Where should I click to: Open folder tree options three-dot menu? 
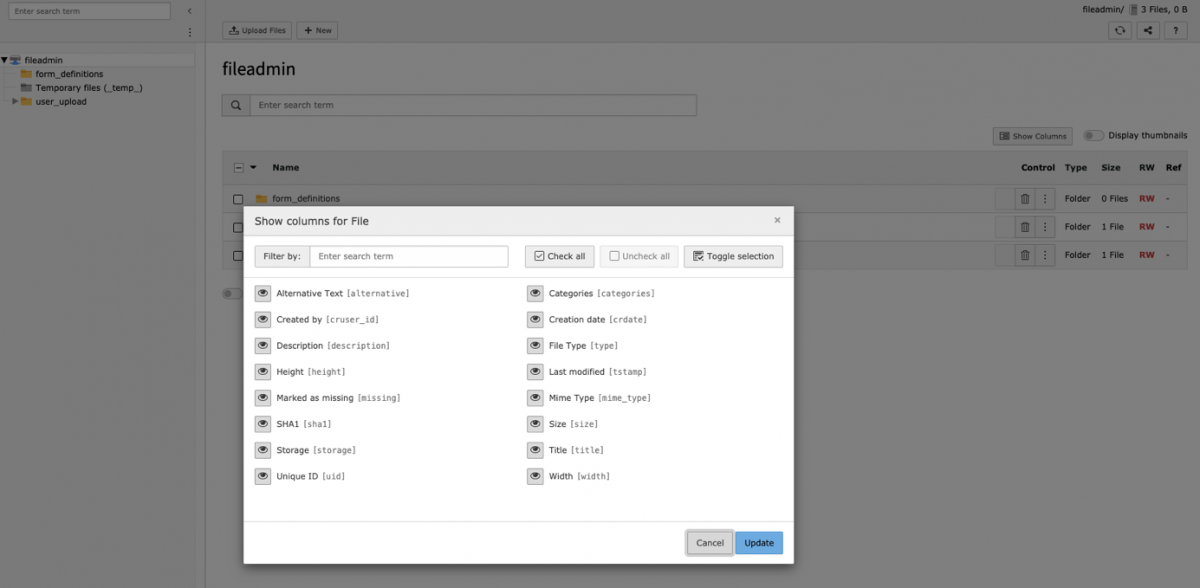(190, 32)
